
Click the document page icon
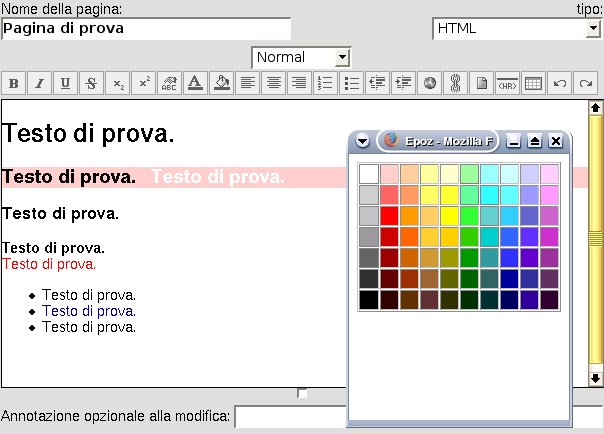pos(482,83)
